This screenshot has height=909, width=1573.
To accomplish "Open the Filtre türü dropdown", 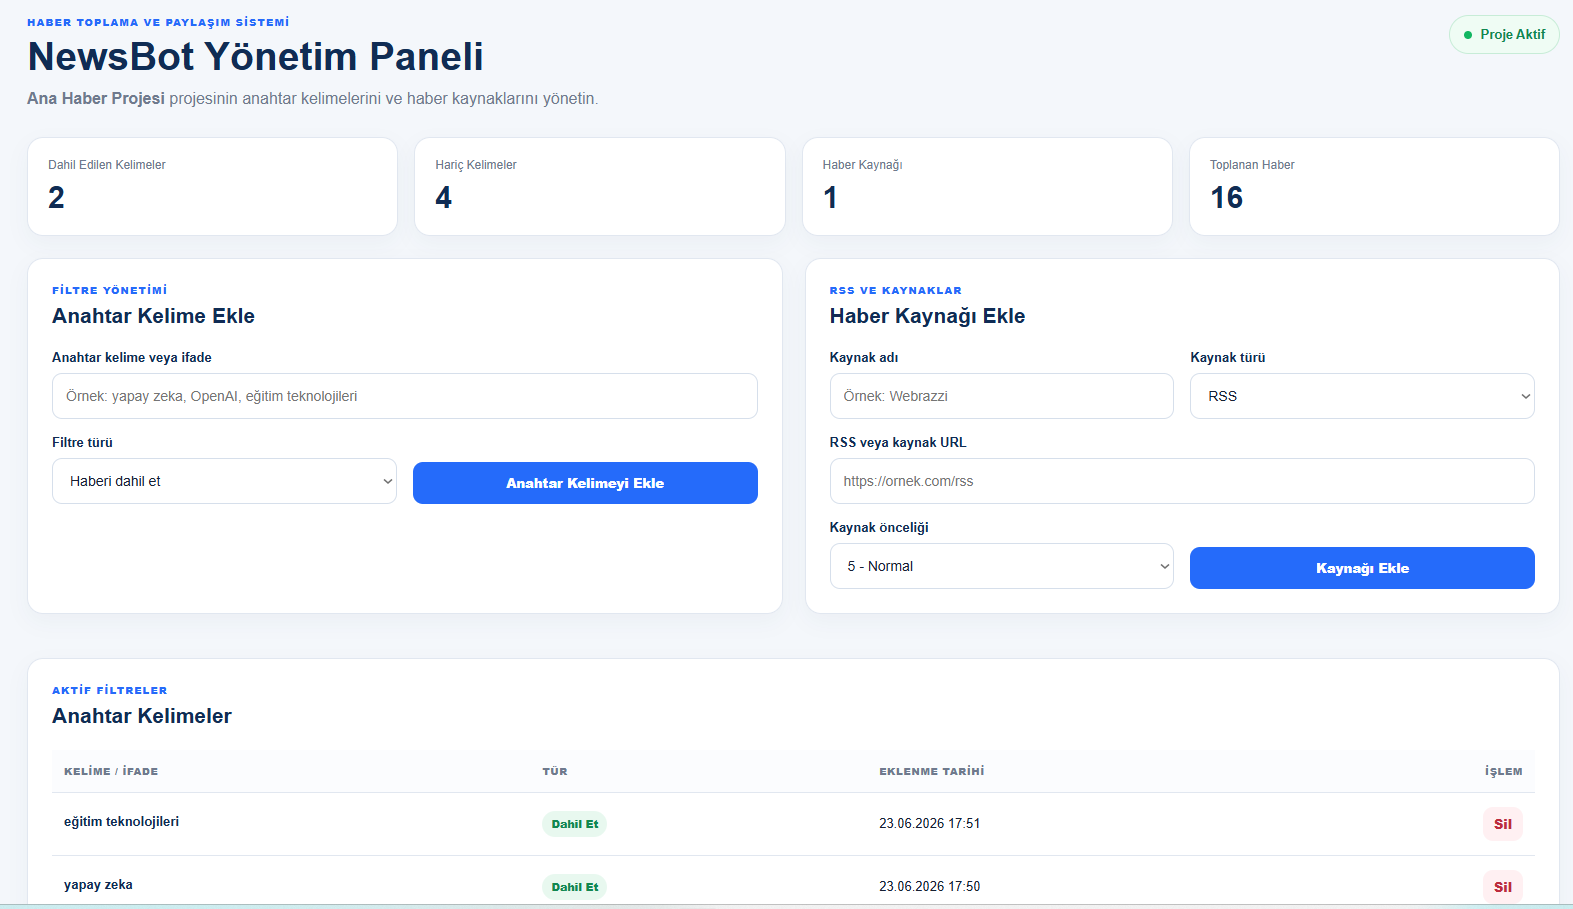I will (224, 481).
